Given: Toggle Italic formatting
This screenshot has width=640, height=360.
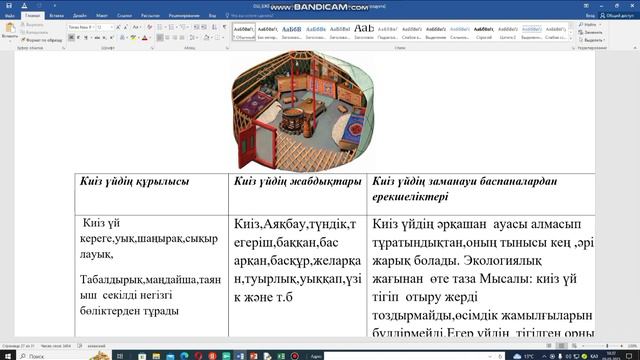Looking at the screenshot, I should pyautogui.click(x=78, y=38).
